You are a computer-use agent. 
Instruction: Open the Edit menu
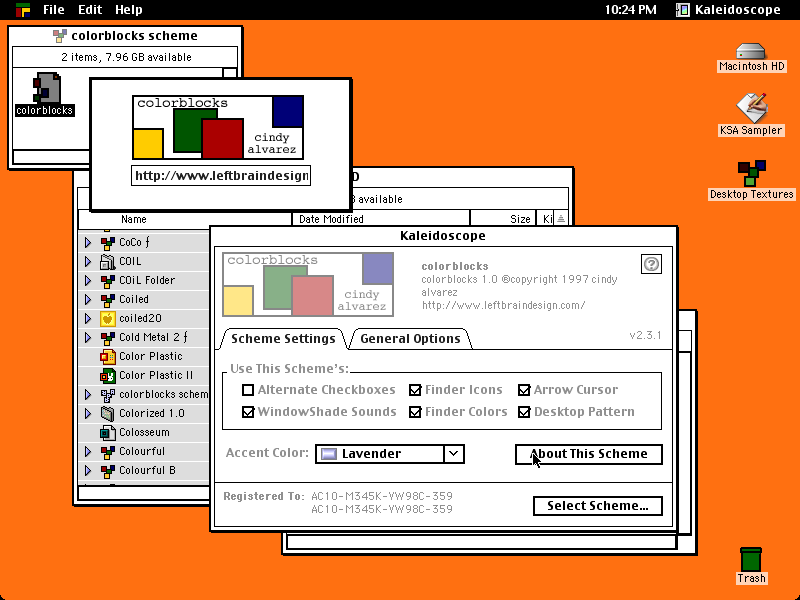coord(90,10)
